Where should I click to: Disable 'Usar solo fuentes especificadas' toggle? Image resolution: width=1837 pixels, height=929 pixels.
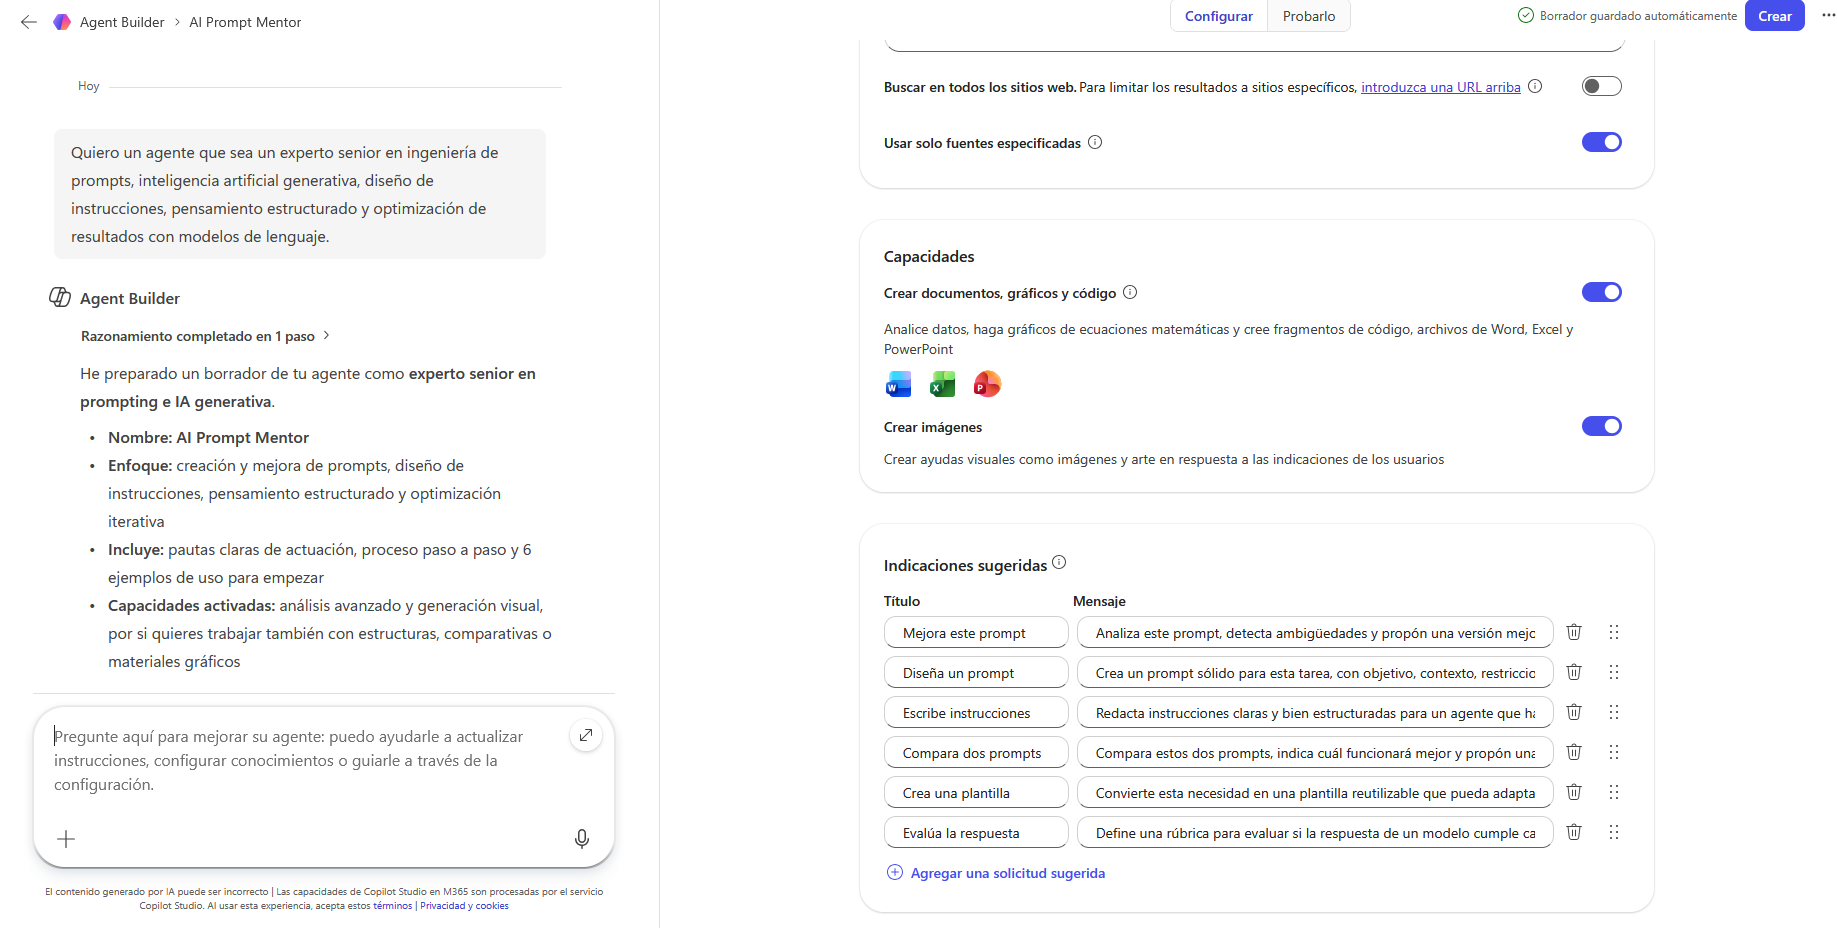pos(1601,142)
